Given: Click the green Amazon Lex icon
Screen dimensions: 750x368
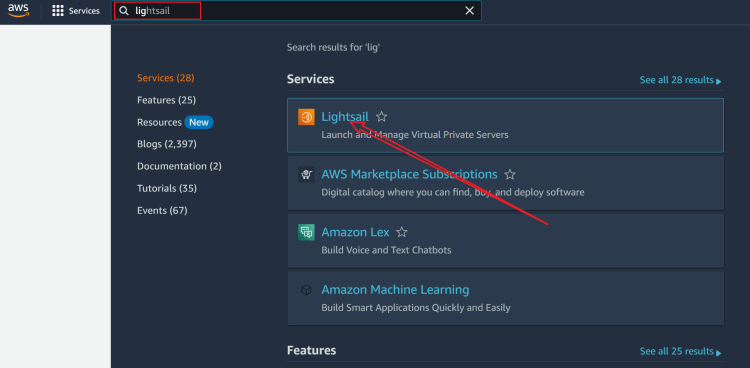Looking at the screenshot, I should click(x=306, y=232).
